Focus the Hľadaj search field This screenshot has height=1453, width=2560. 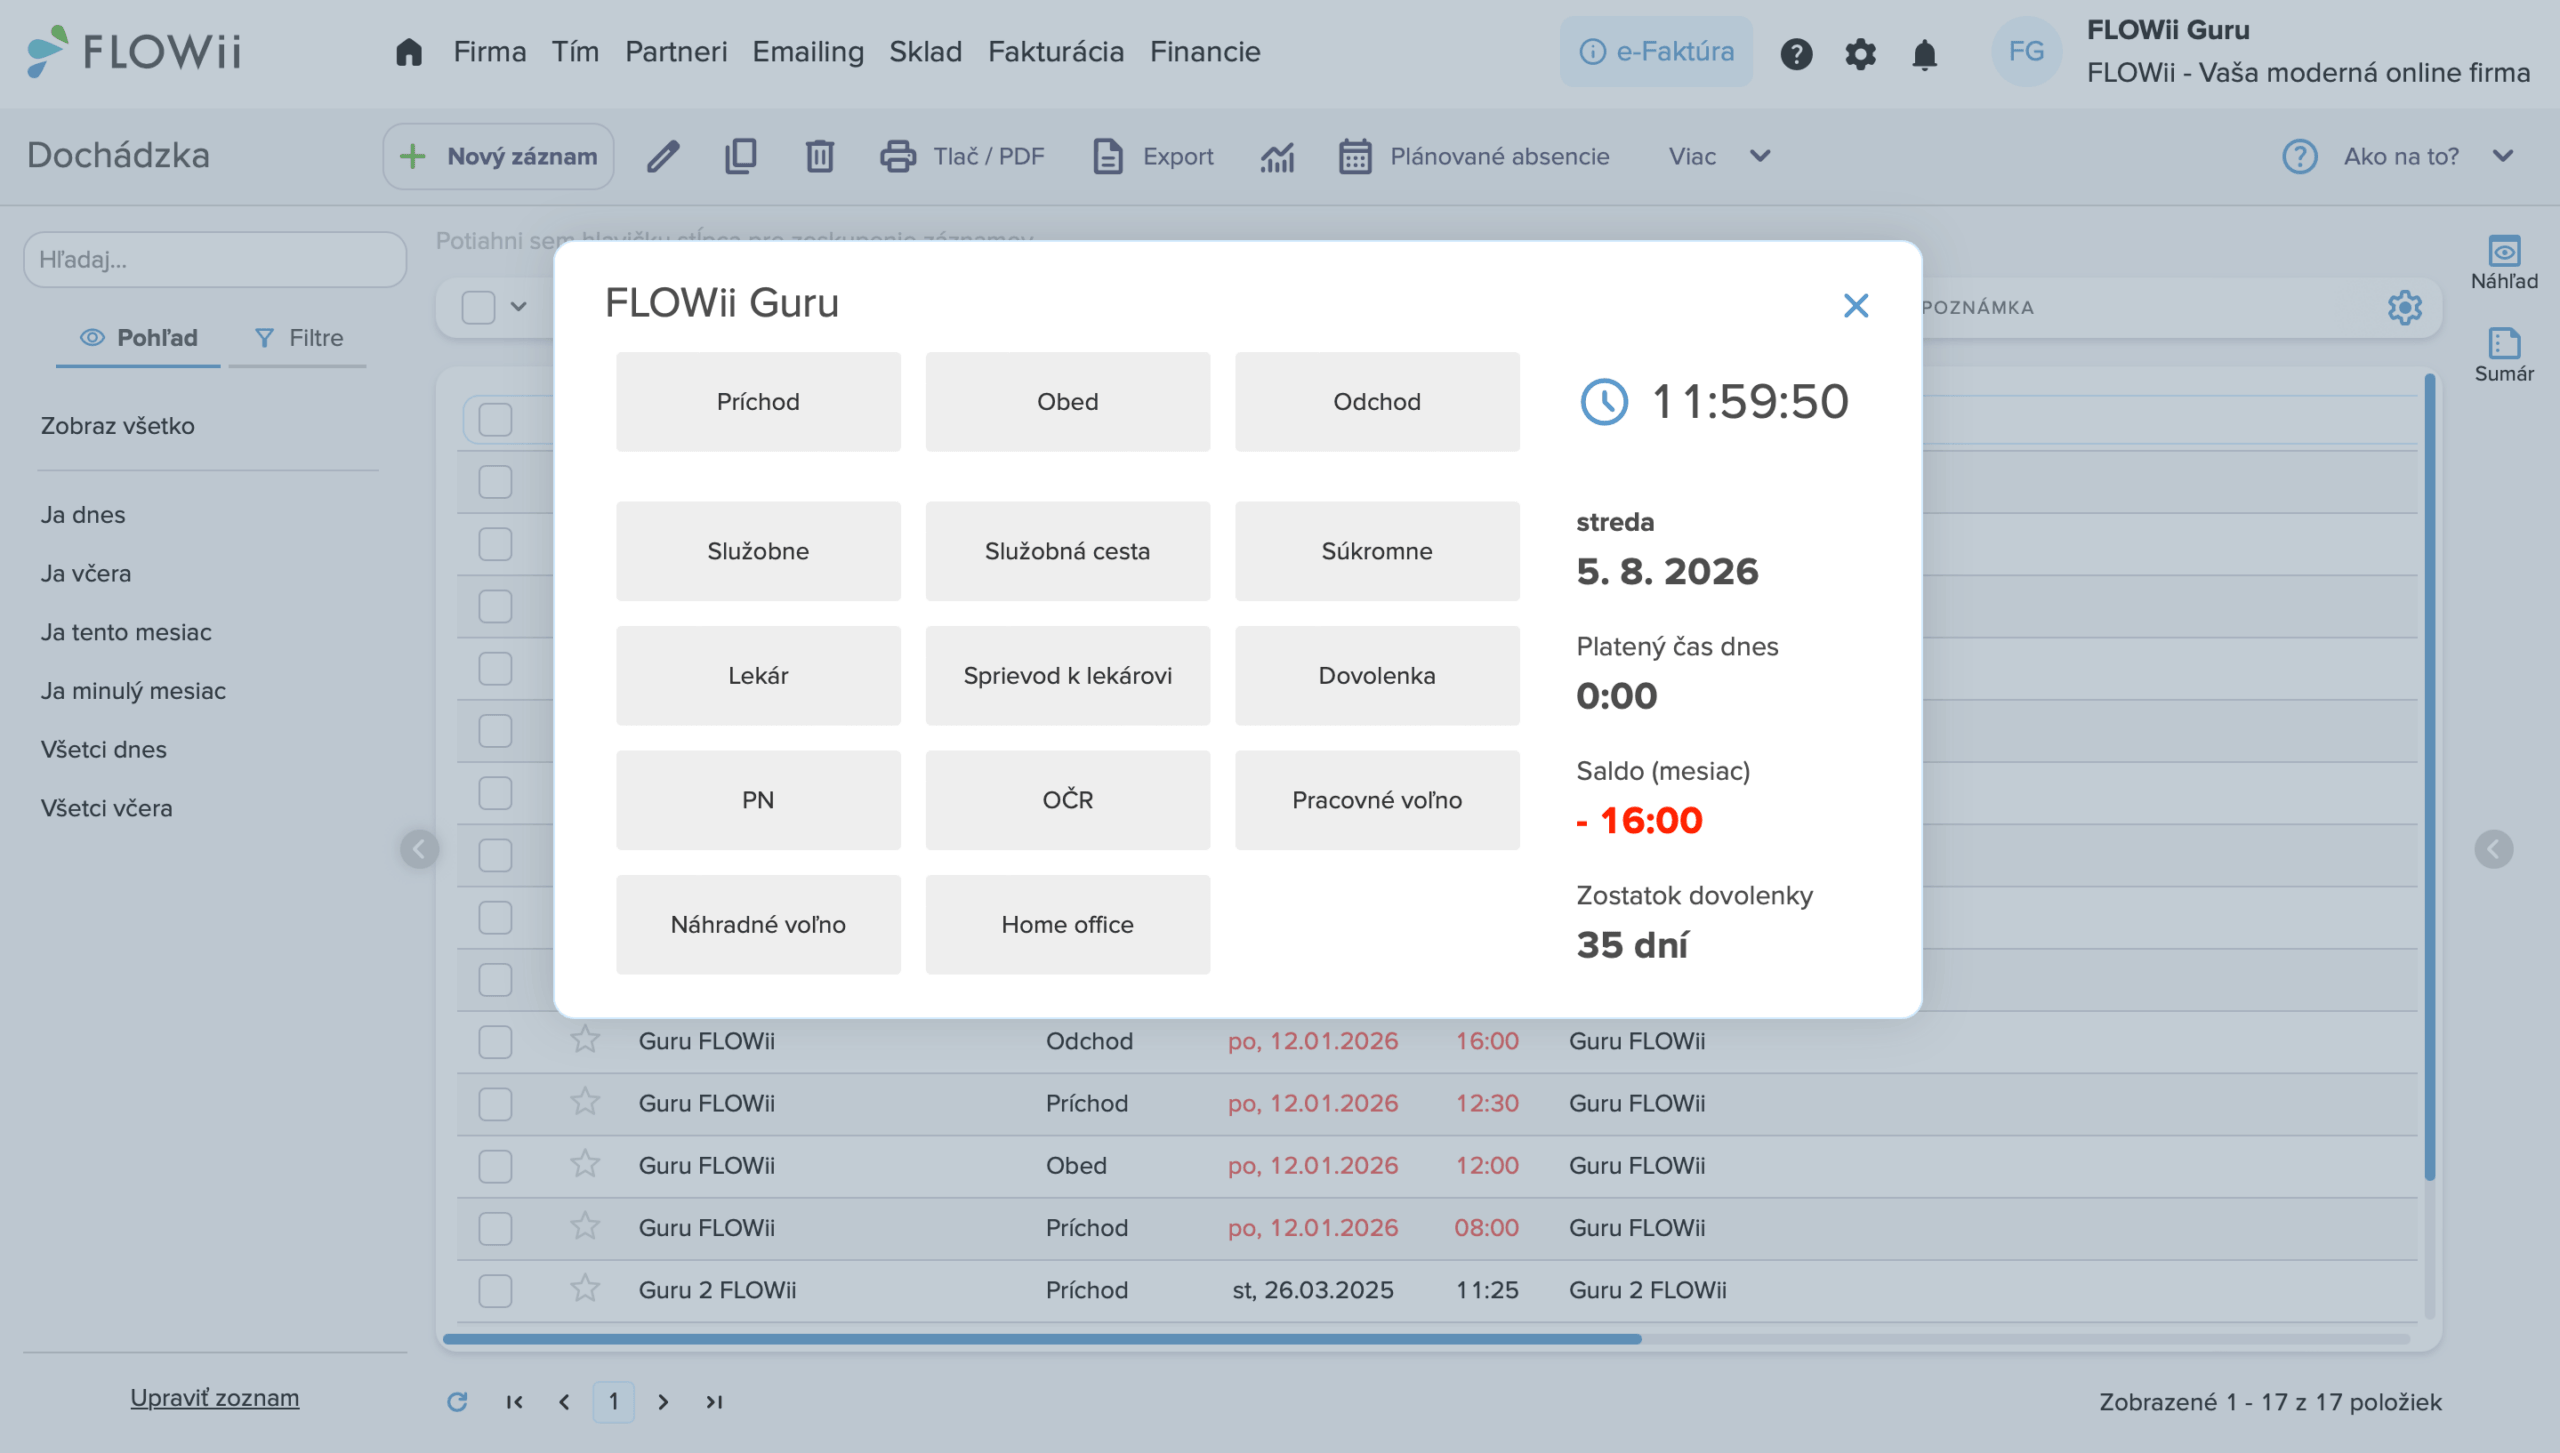(215, 260)
